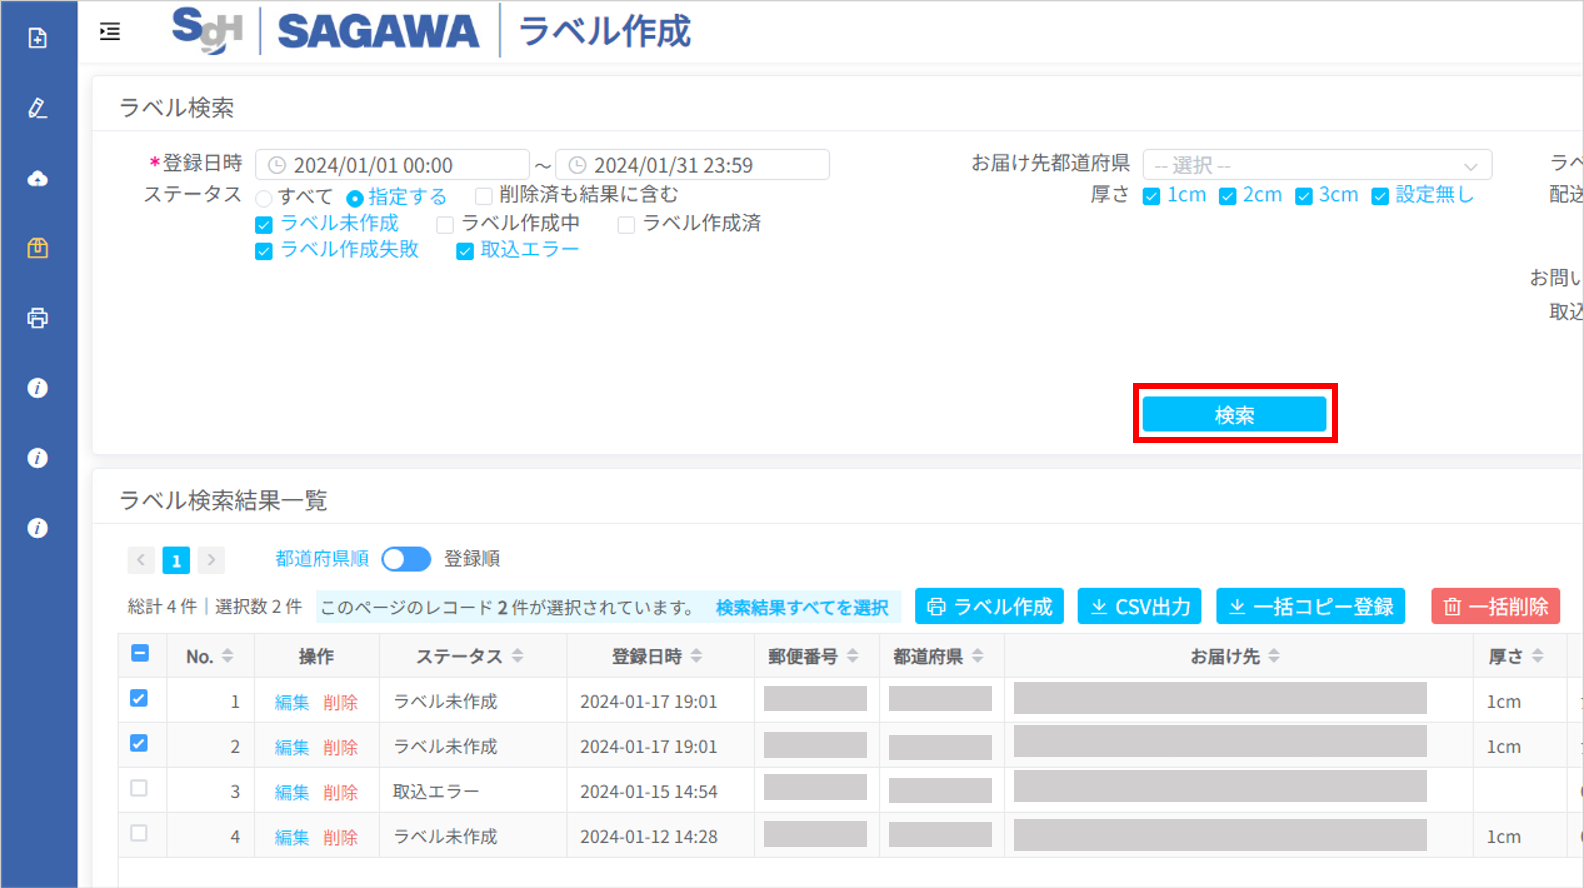Click the SGH SAGAWA logo
The width and height of the screenshot is (1584, 888).
tap(326, 31)
